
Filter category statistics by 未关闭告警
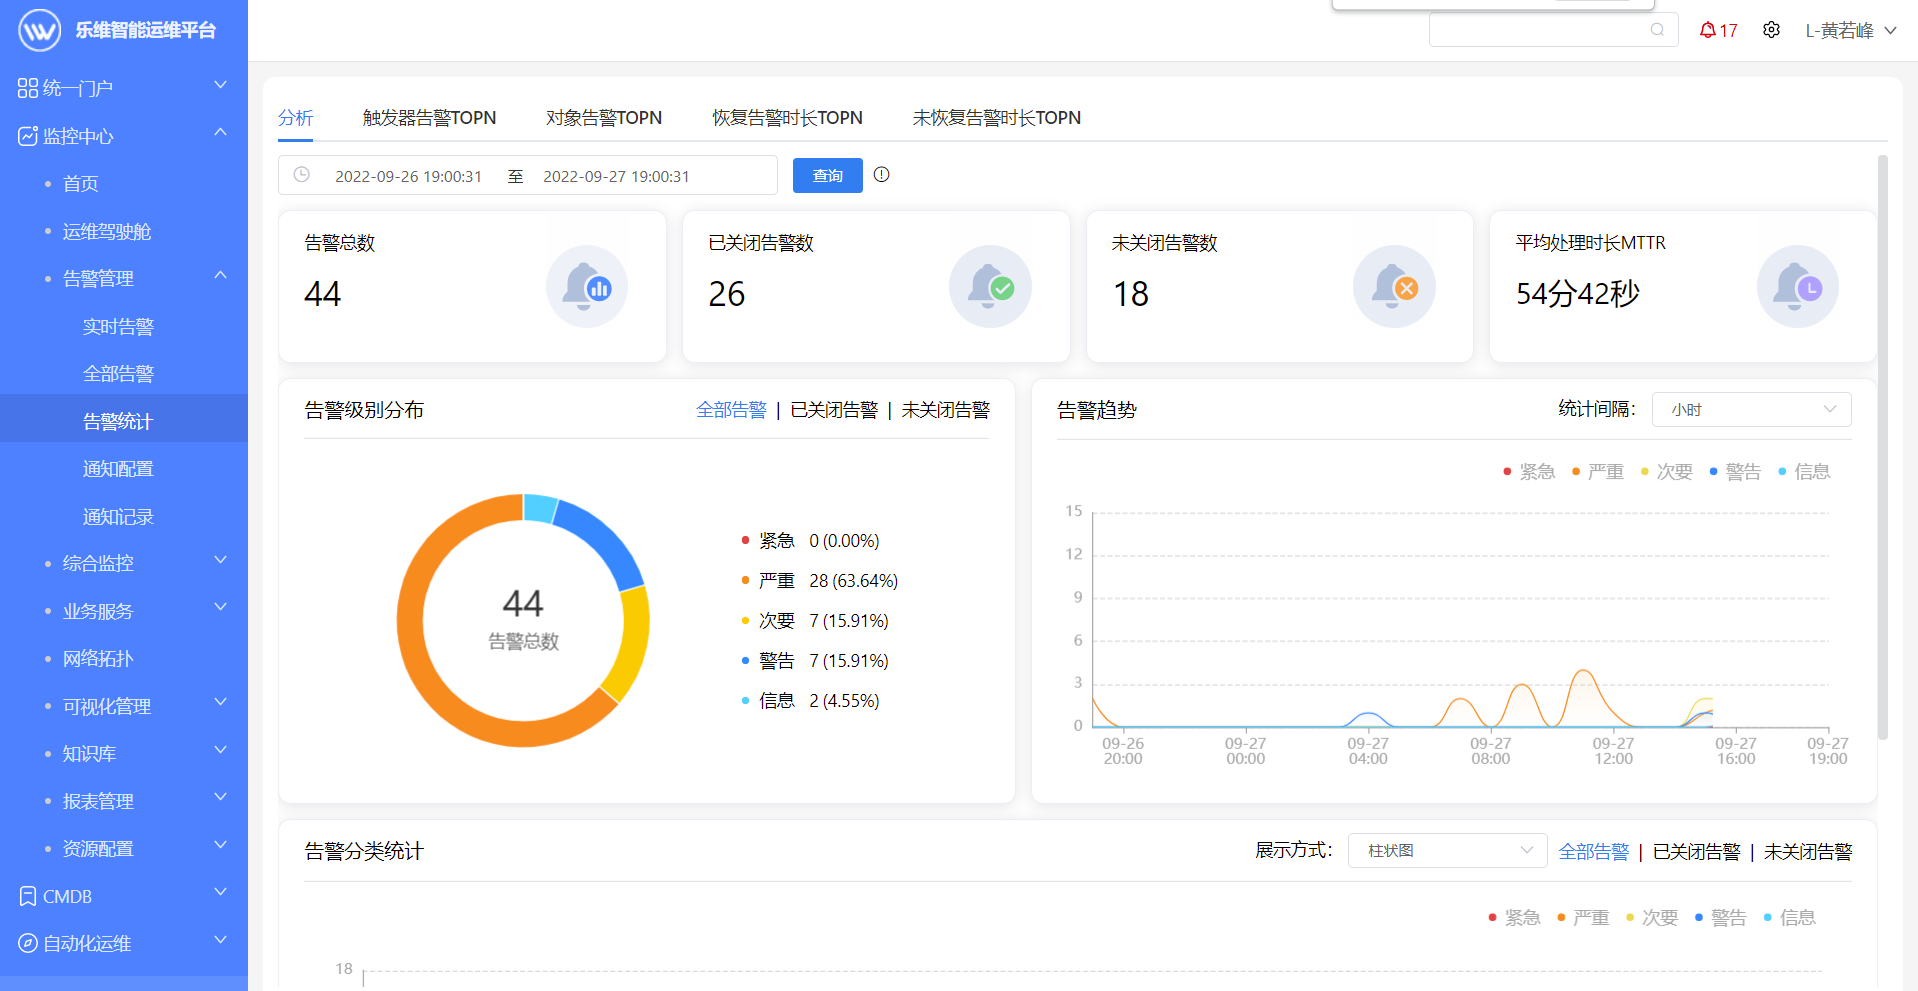tap(1808, 852)
